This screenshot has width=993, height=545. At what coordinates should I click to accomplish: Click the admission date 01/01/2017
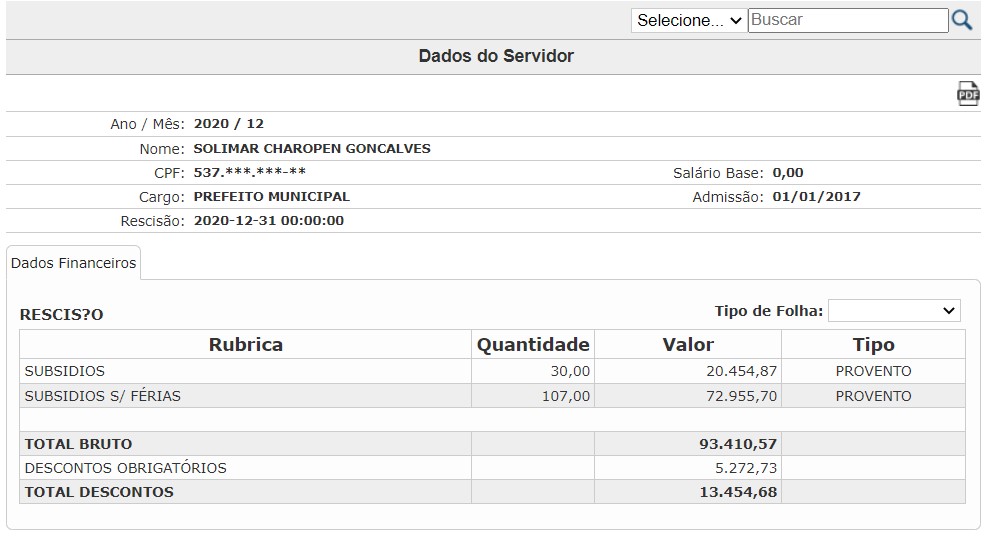tap(816, 196)
